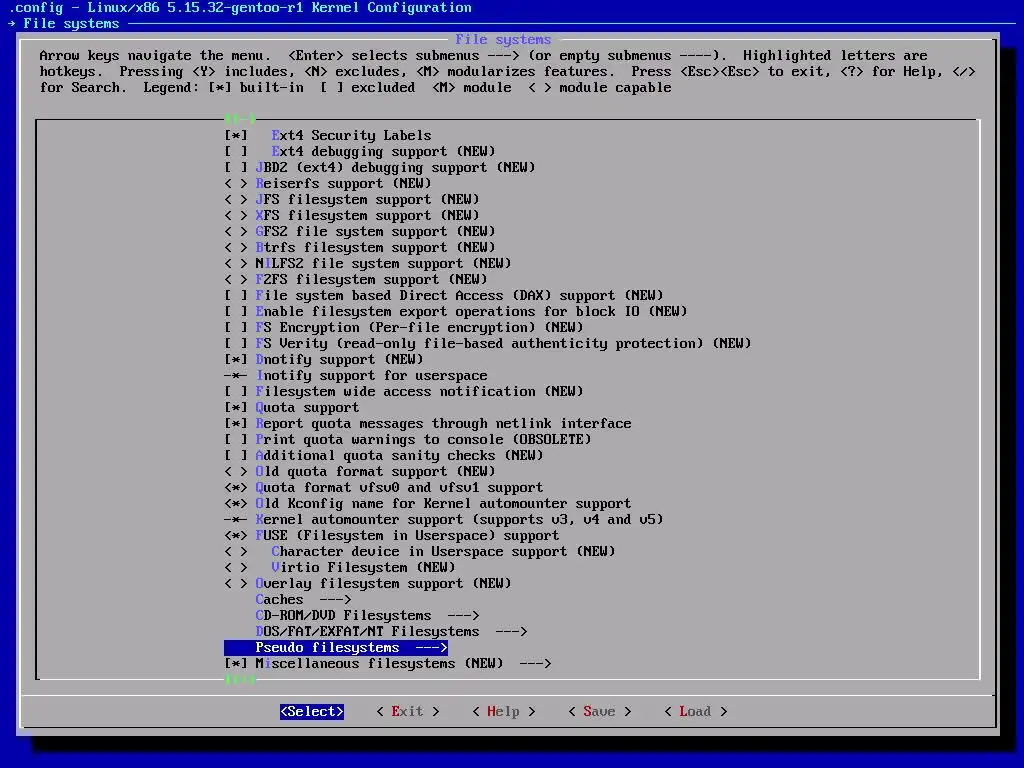
Task: Select Btrfs filesystem support entry
Action: 360,248
